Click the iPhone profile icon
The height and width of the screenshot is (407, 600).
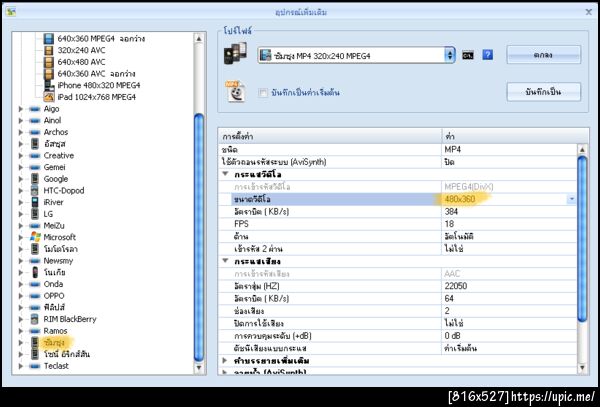[49, 85]
